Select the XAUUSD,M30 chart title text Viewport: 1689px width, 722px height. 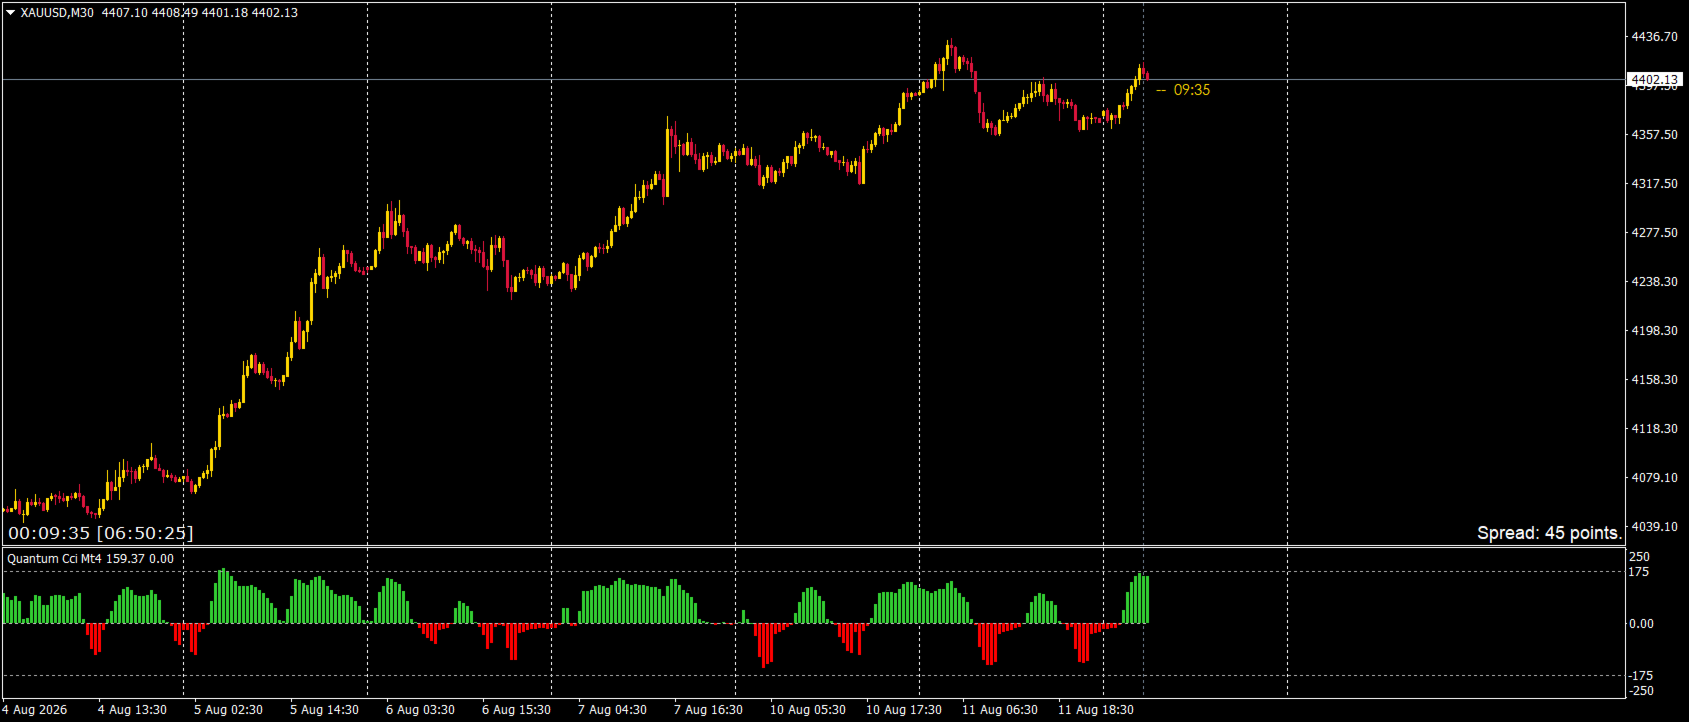(57, 13)
